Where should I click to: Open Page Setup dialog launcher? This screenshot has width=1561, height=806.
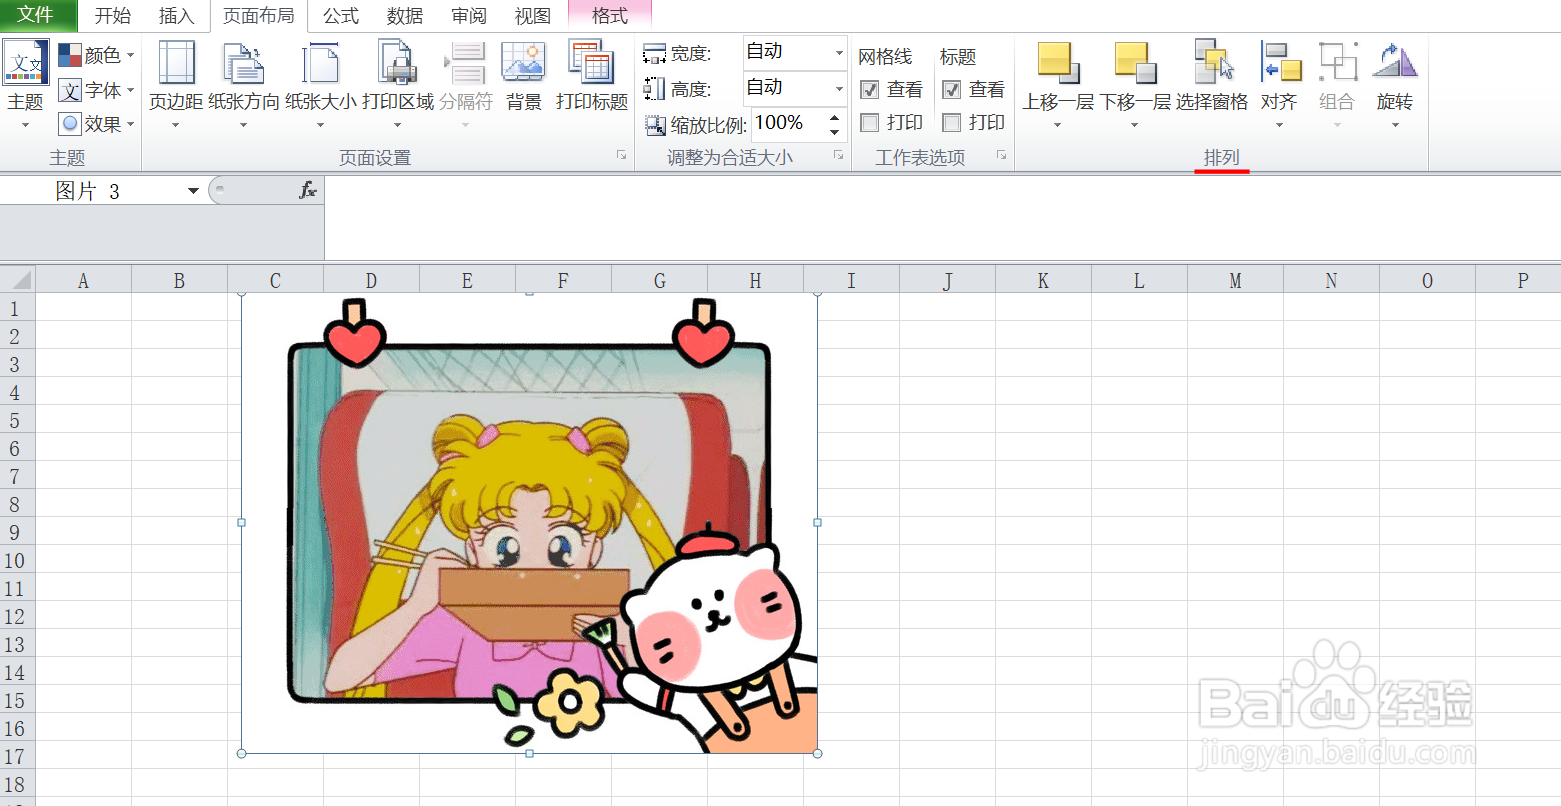pos(621,156)
